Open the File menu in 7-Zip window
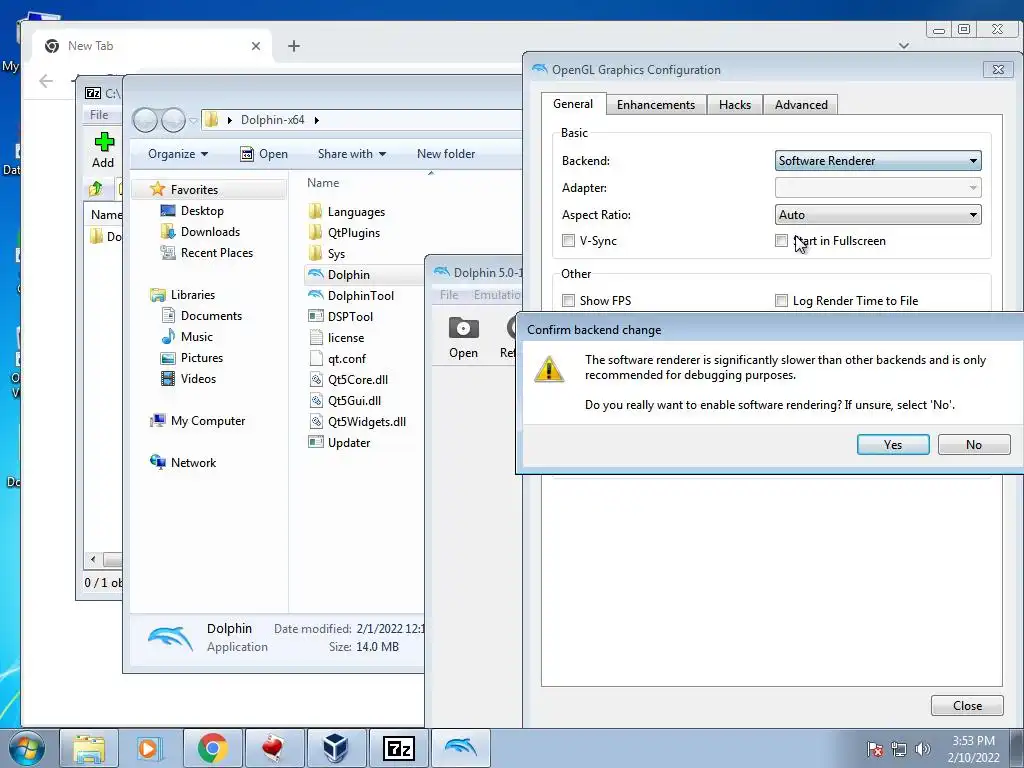1024x768 pixels. 99,115
